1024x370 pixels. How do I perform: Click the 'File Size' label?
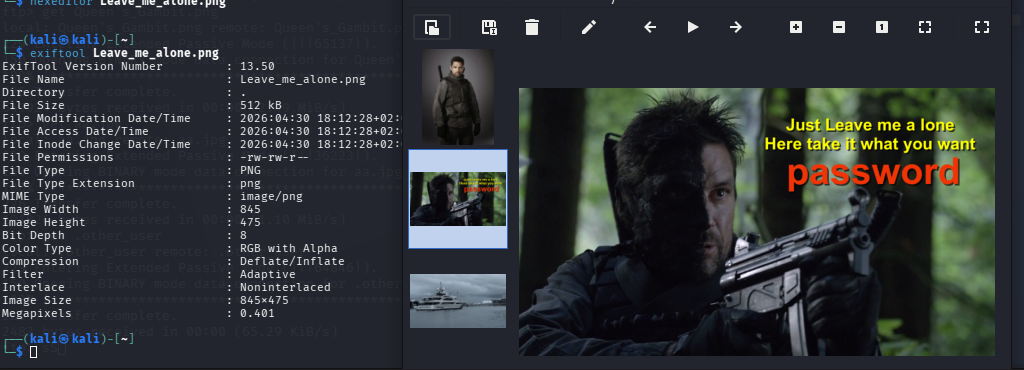click(33, 106)
